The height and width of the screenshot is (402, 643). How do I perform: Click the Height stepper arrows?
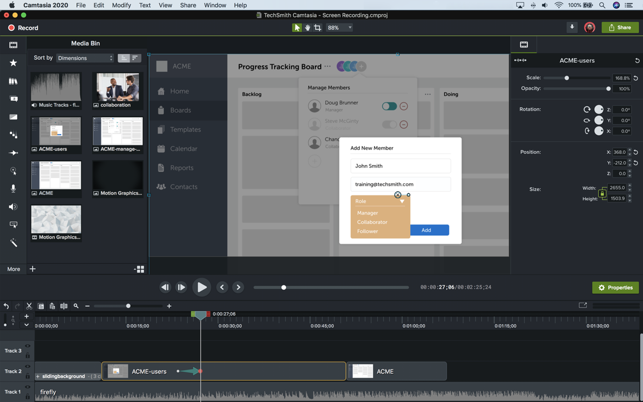629,199
